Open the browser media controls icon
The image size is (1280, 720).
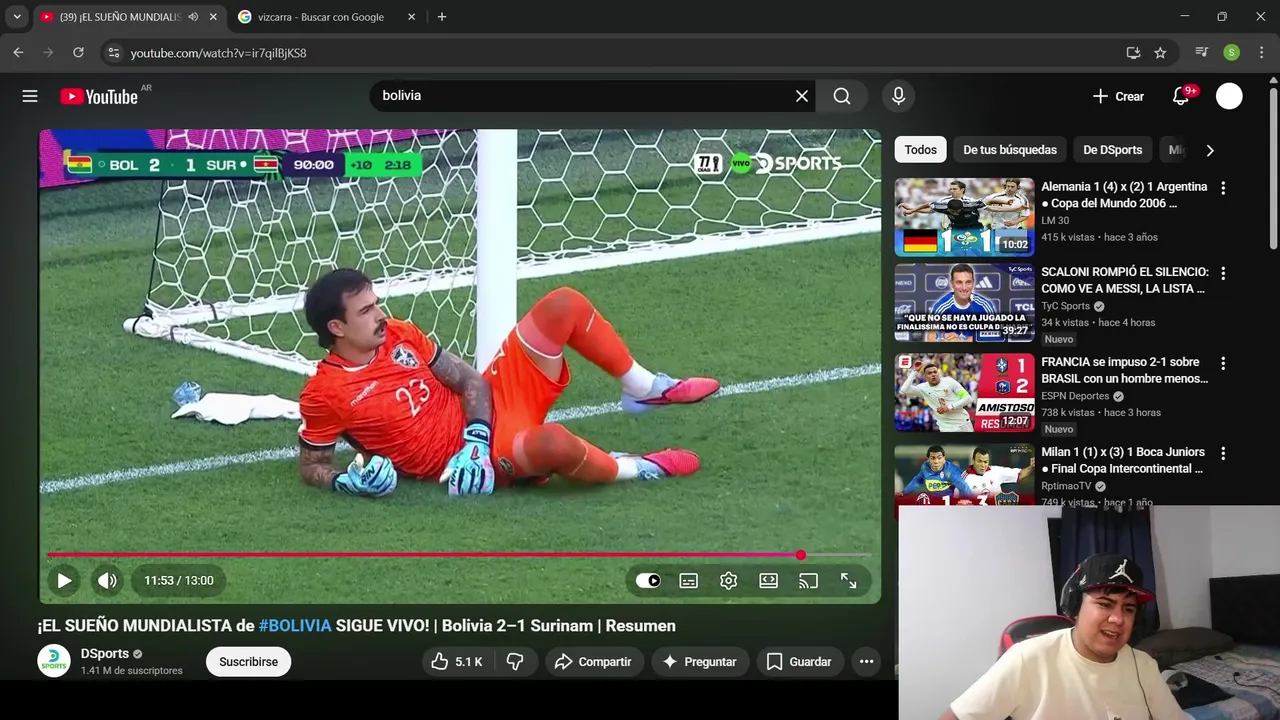click(1202, 53)
